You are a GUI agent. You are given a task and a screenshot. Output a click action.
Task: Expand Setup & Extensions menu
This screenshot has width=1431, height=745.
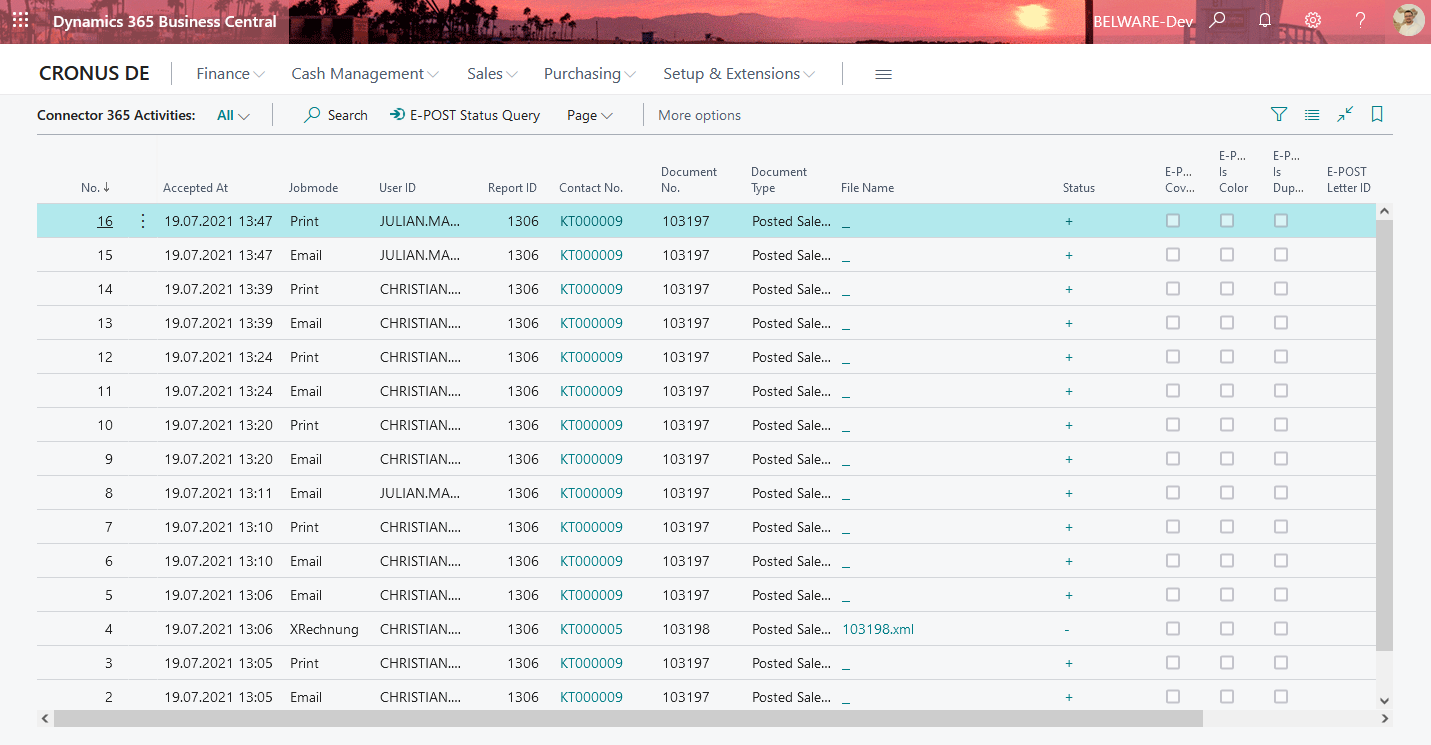(x=739, y=74)
